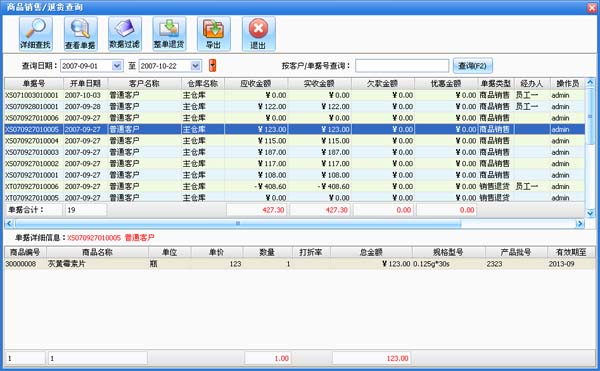Image resolution: width=600 pixels, height=371 pixels.
Task: Select highlighted row XS070927010005
Action: (294, 129)
